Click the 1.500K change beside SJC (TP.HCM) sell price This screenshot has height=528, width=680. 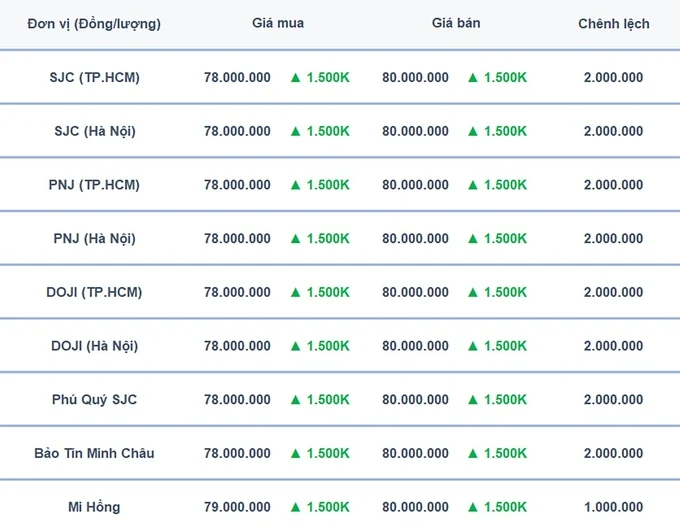coord(505,78)
